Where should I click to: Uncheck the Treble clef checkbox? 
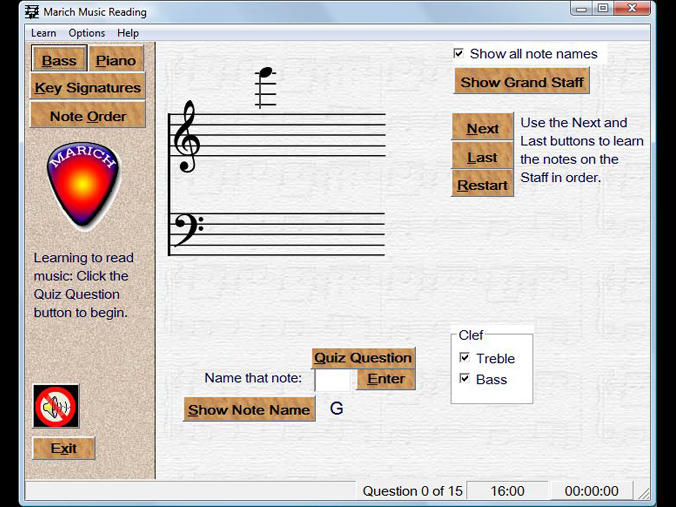pyautogui.click(x=464, y=358)
